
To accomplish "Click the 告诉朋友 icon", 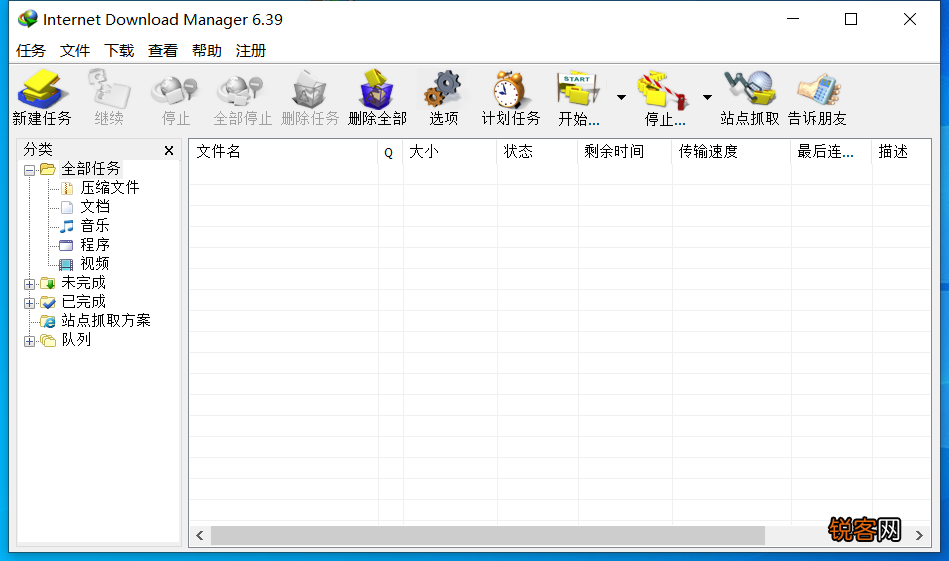I will 818,90.
